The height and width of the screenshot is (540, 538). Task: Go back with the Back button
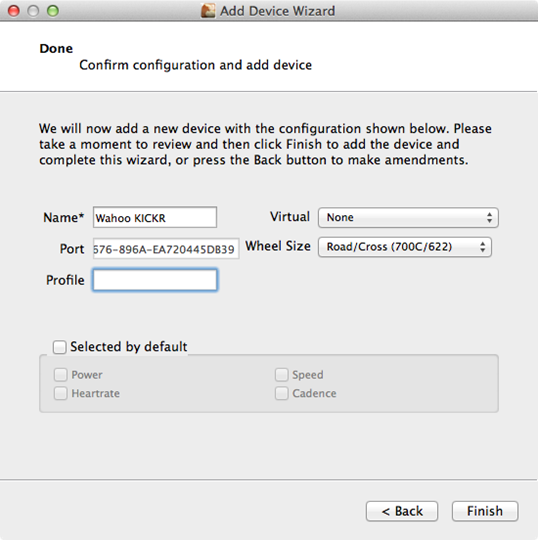(x=402, y=511)
